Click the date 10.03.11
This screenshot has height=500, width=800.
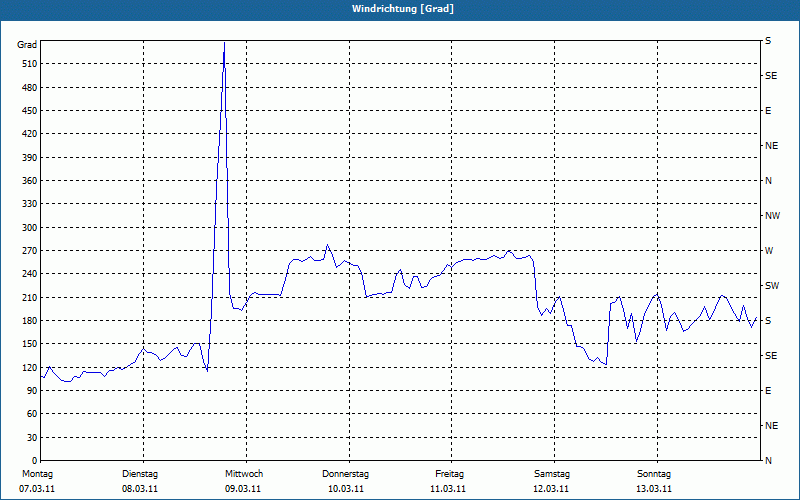click(x=346, y=489)
